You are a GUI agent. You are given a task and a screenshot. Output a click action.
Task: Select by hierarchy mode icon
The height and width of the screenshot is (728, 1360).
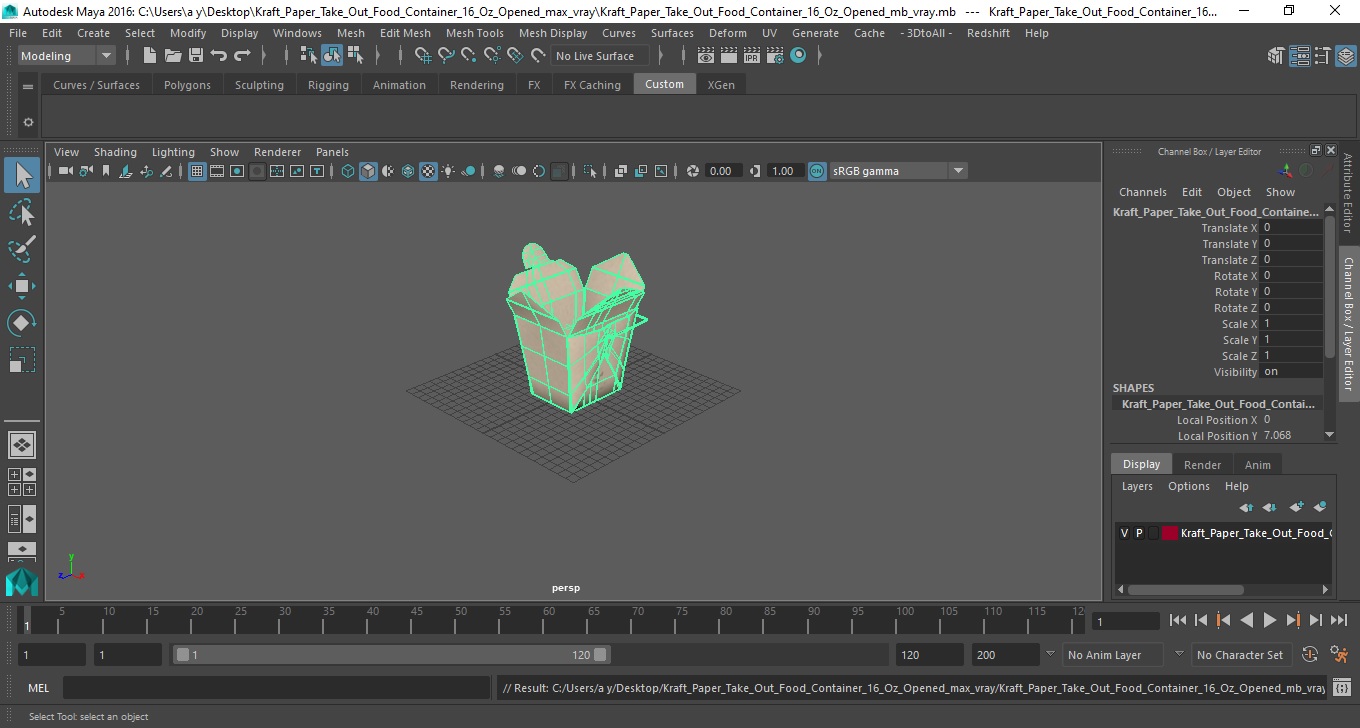click(x=308, y=56)
